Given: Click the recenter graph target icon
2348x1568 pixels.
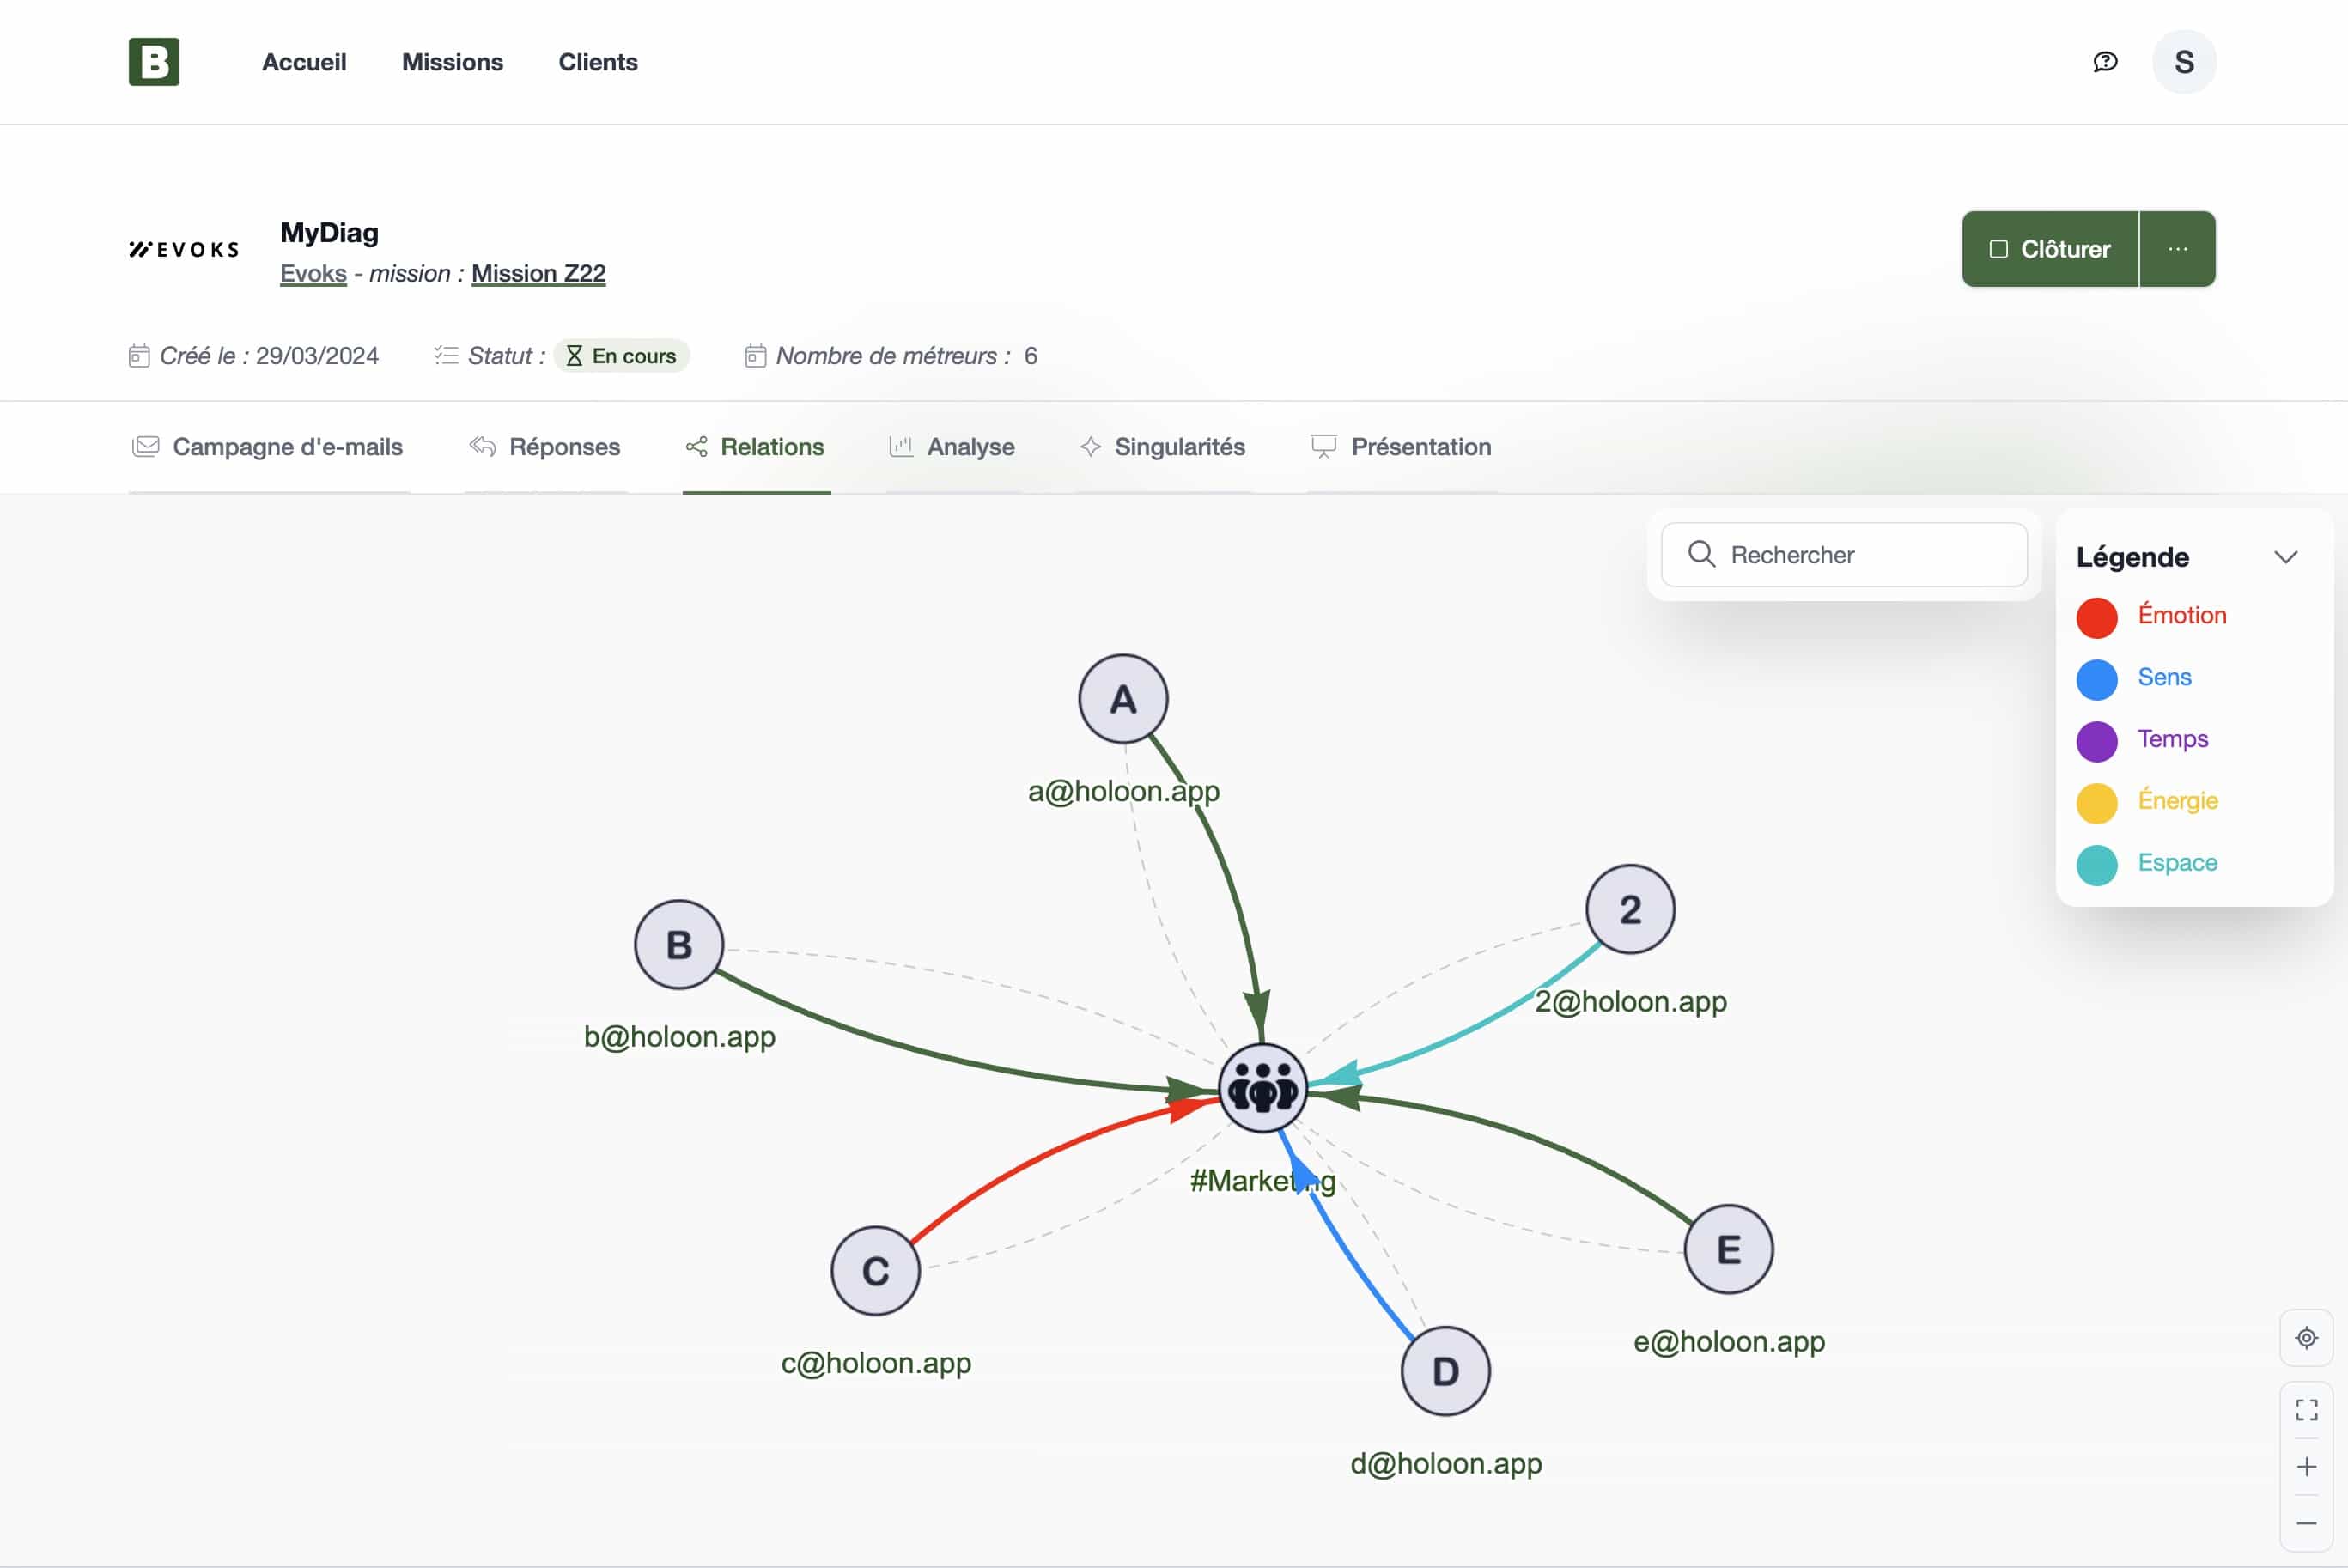Looking at the screenshot, I should (2306, 1338).
